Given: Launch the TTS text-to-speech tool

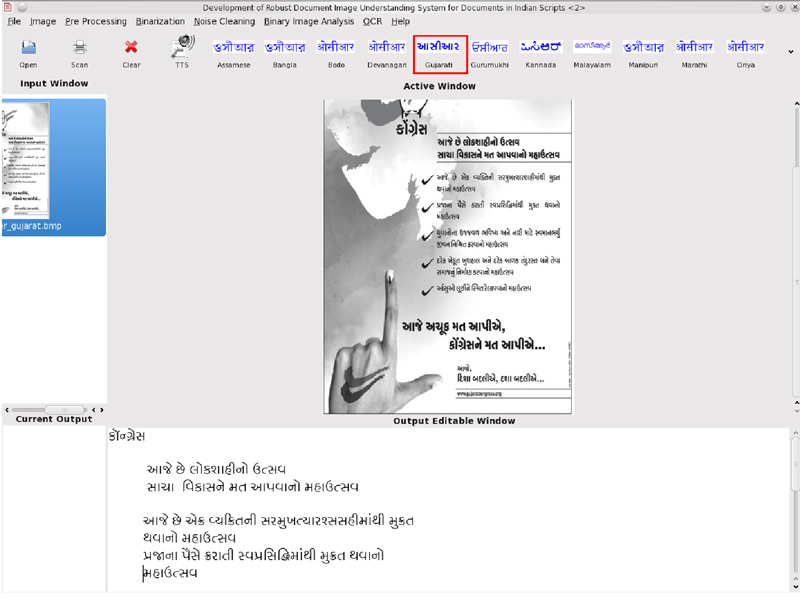Looking at the screenshot, I should 182,50.
